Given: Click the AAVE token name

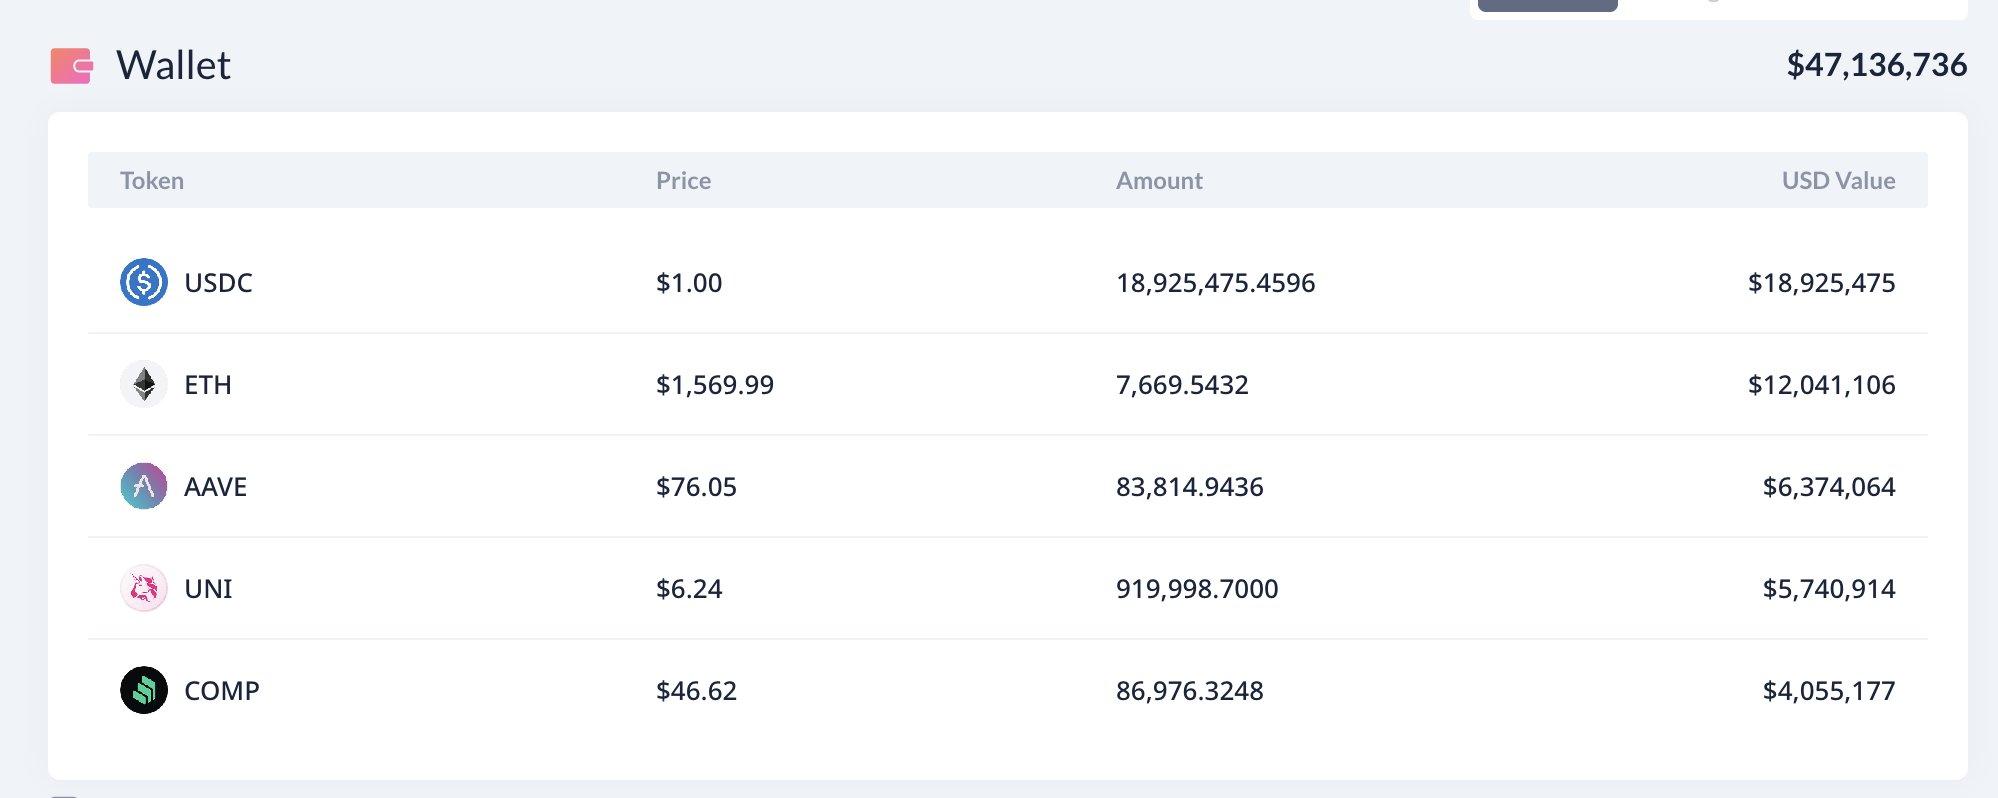Looking at the screenshot, I should point(215,487).
